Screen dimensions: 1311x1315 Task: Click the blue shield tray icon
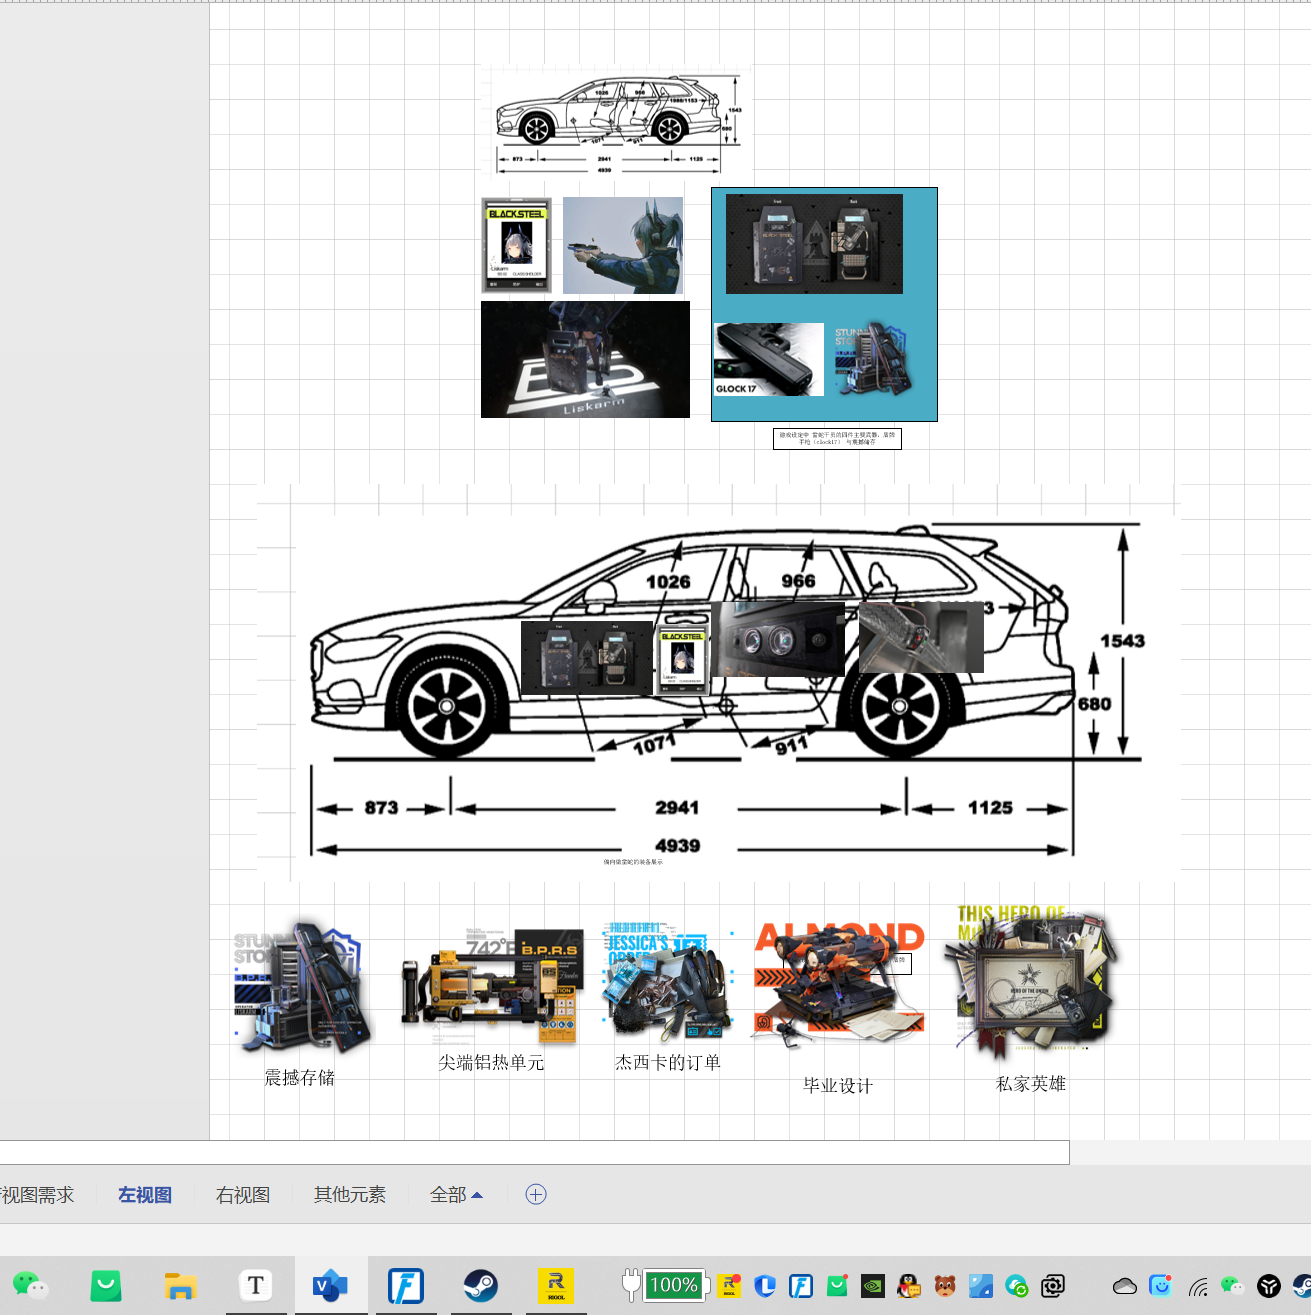765,1286
